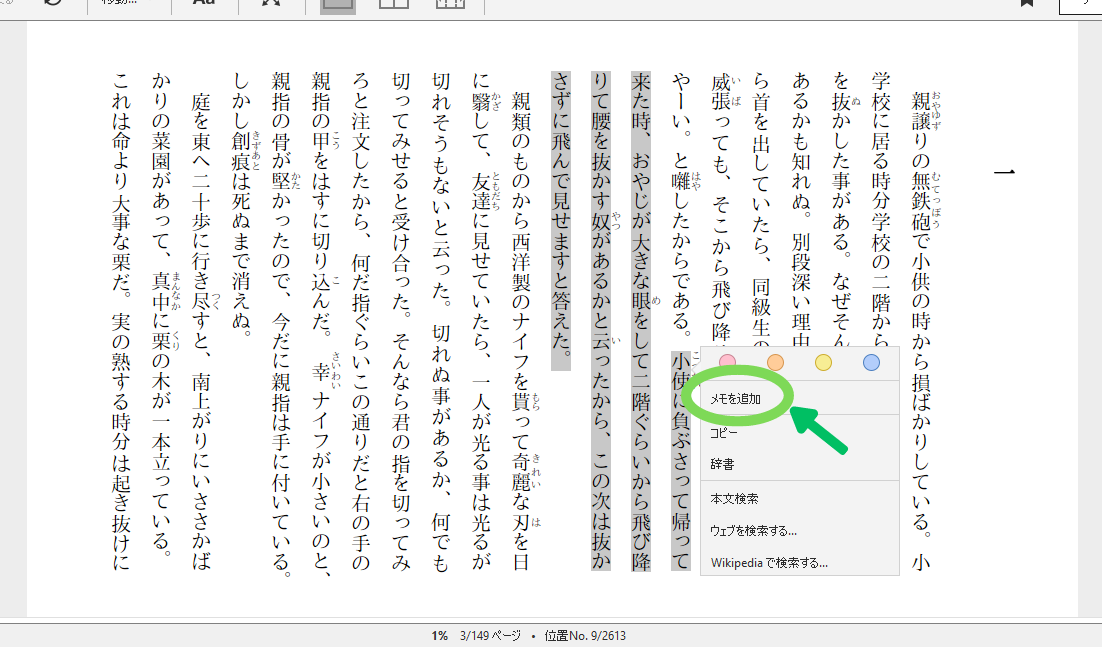Click the sync/refresh icon in toolbar
The image size is (1102, 647).
[x=54, y=4]
